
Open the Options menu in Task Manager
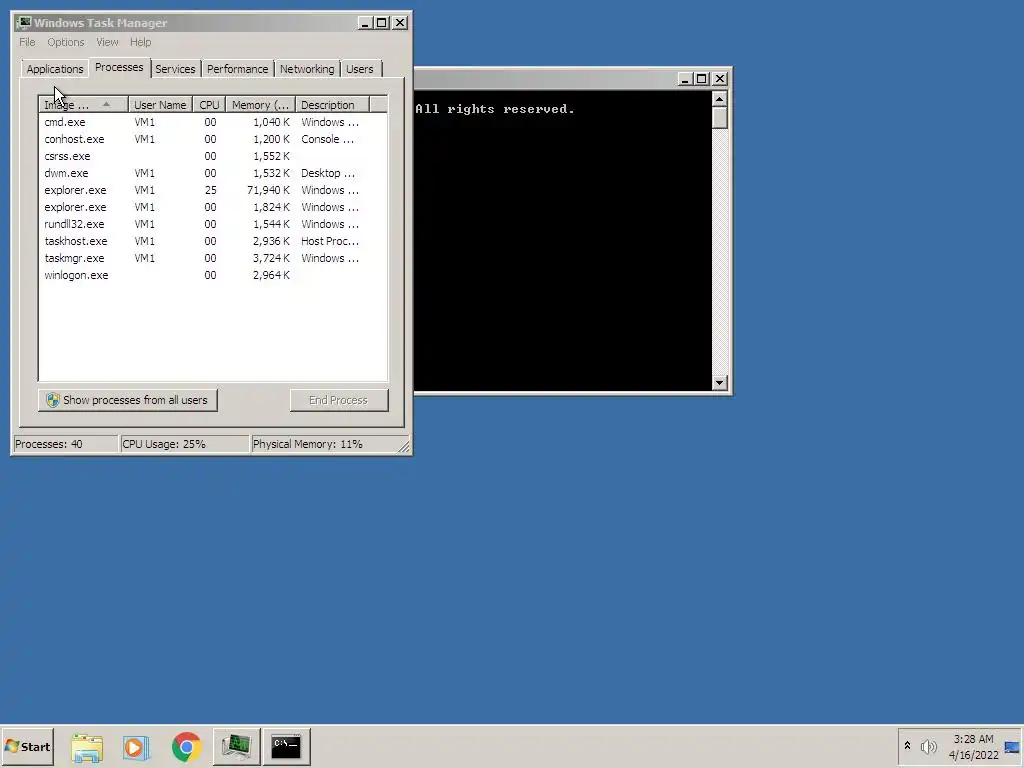pyautogui.click(x=65, y=42)
